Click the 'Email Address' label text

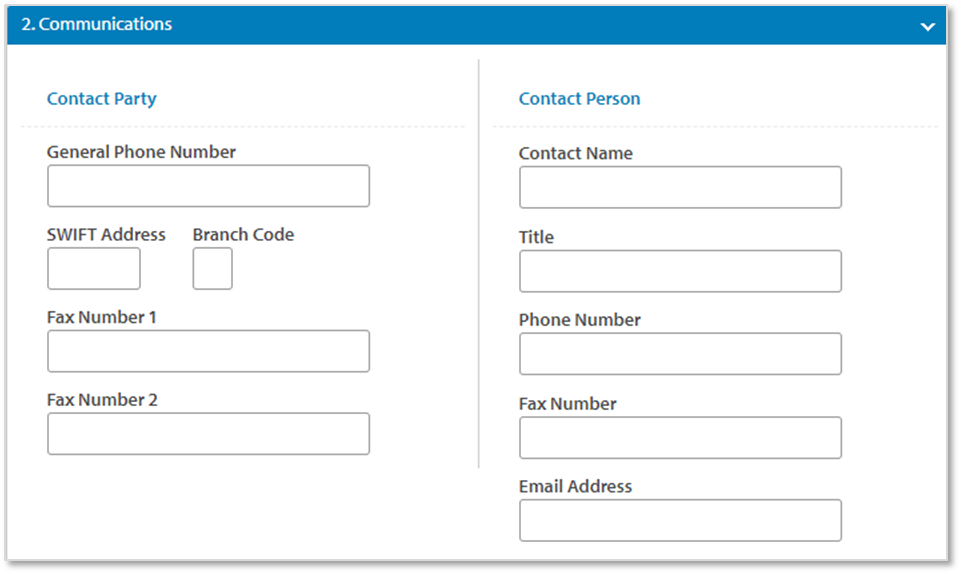575,487
